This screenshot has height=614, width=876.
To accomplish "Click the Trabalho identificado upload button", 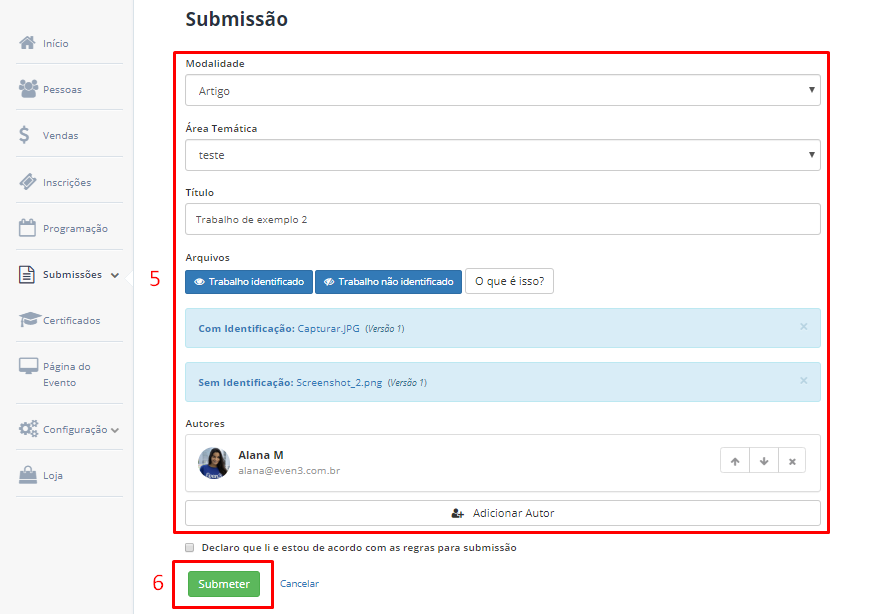I will coord(249,282).
